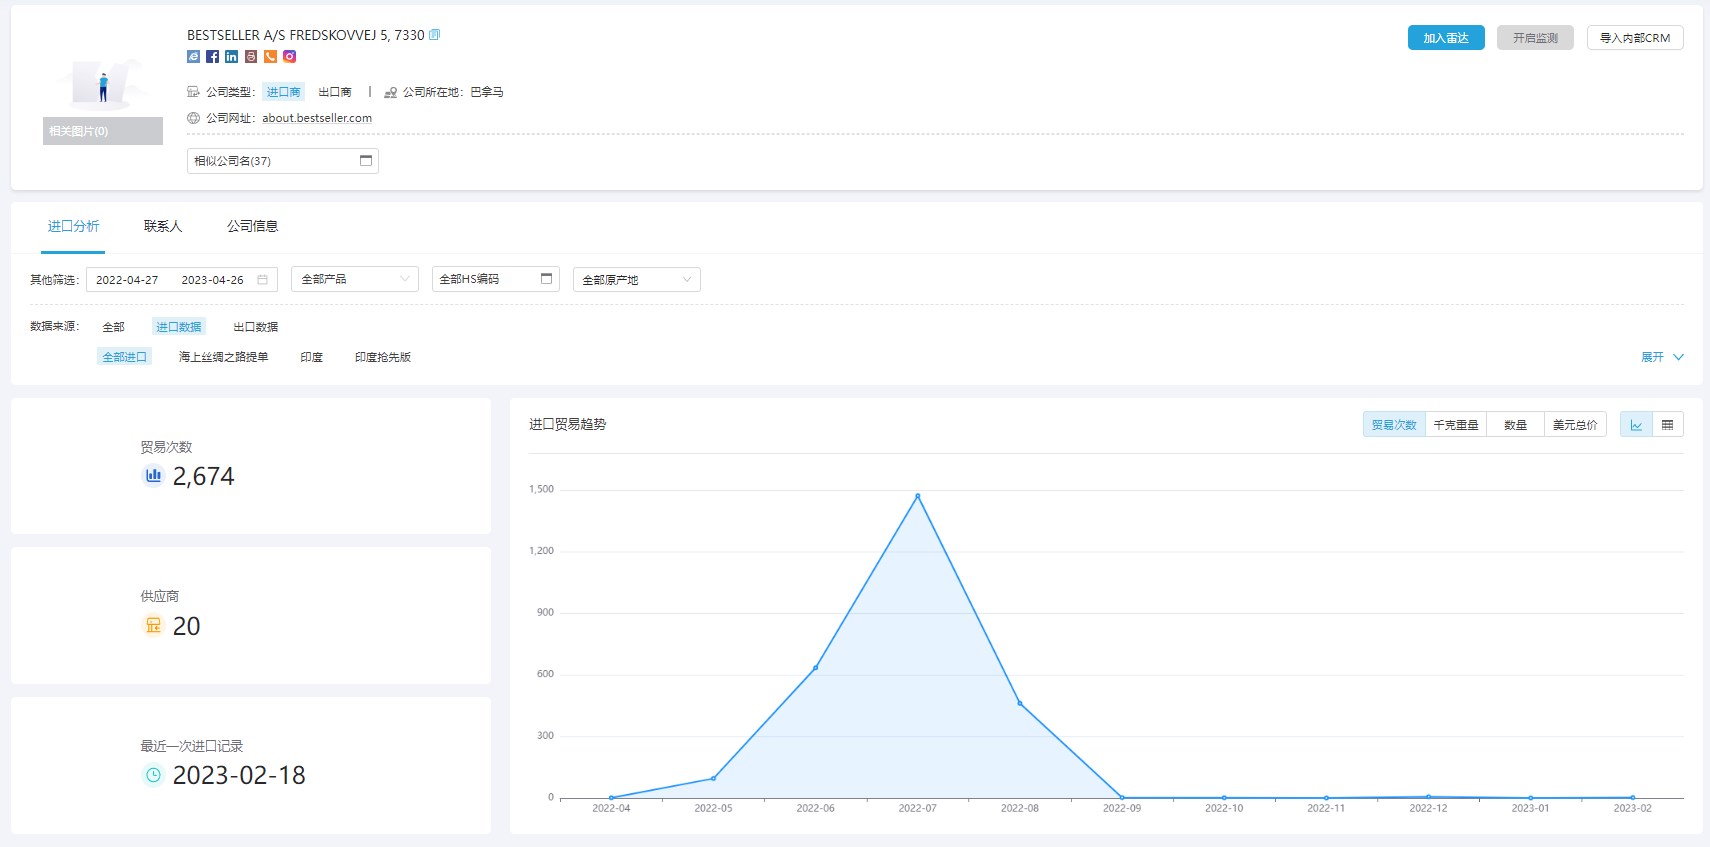Switch to the 联系人 tab
This screenshot has width=1710, height=847.
point(163,226)
